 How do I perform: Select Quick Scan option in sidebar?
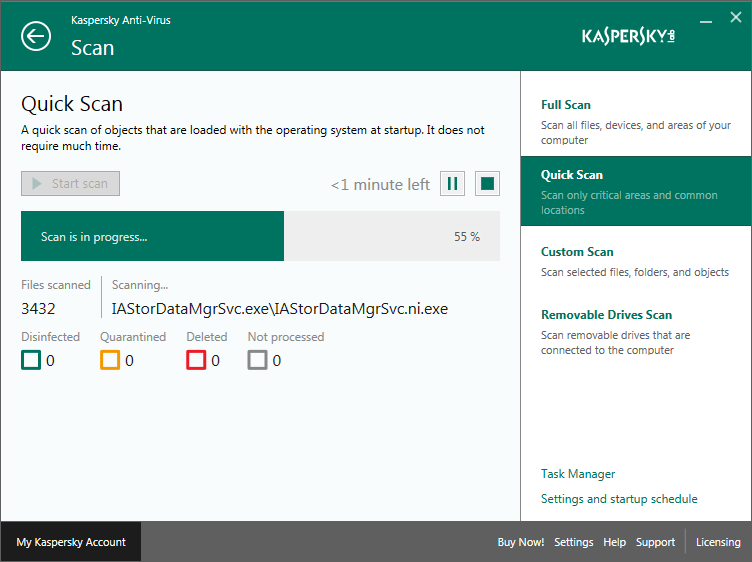pos(572,175)
